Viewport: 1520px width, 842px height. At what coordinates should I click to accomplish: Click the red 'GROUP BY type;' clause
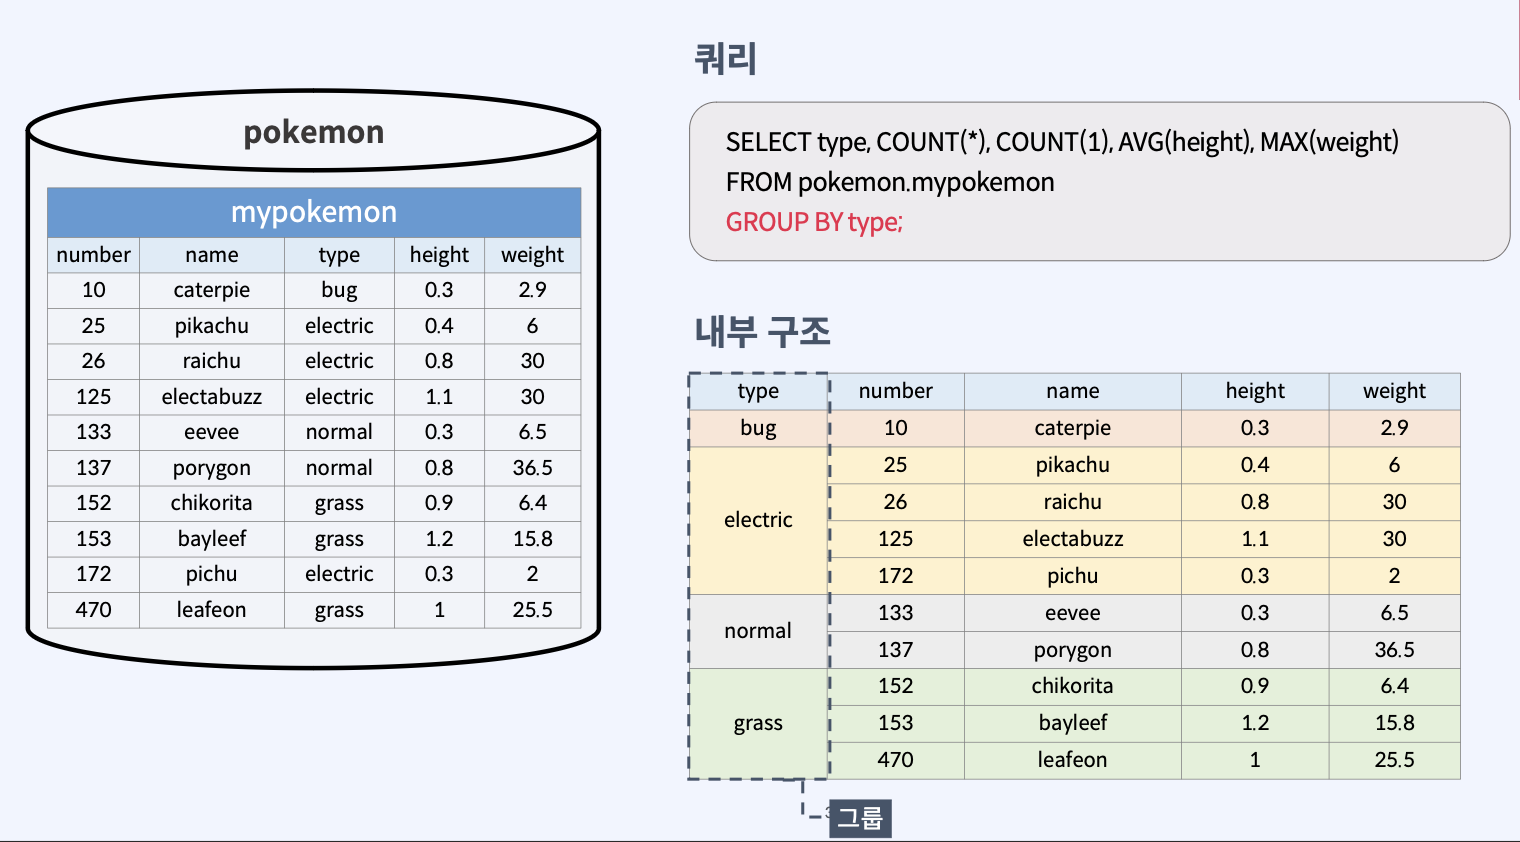814,222
